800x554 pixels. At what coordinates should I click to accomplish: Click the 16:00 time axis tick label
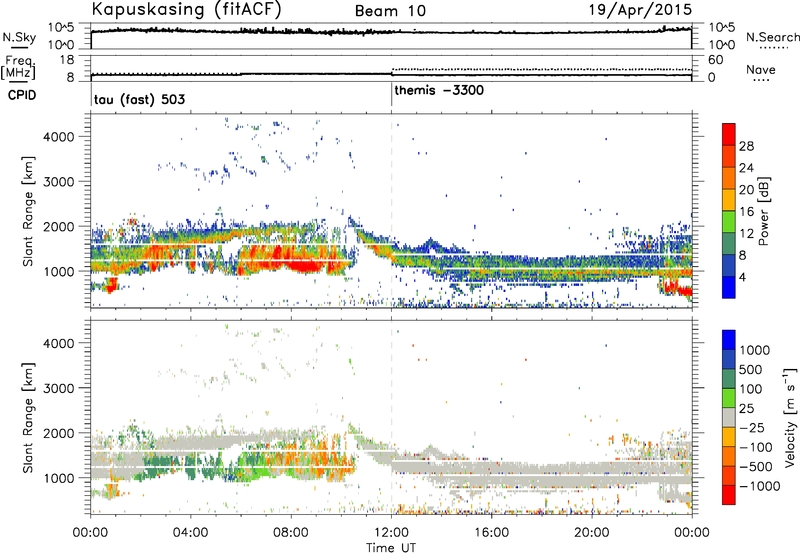491,533
